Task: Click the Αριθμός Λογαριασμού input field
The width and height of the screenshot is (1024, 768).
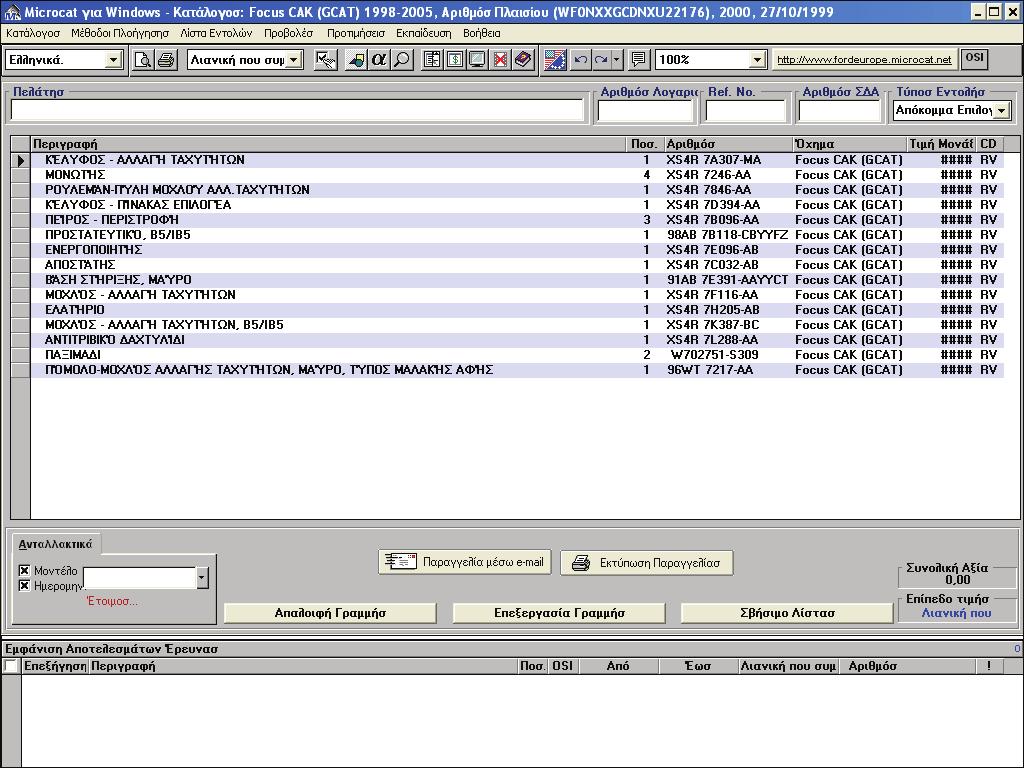Action: point(645,110)
